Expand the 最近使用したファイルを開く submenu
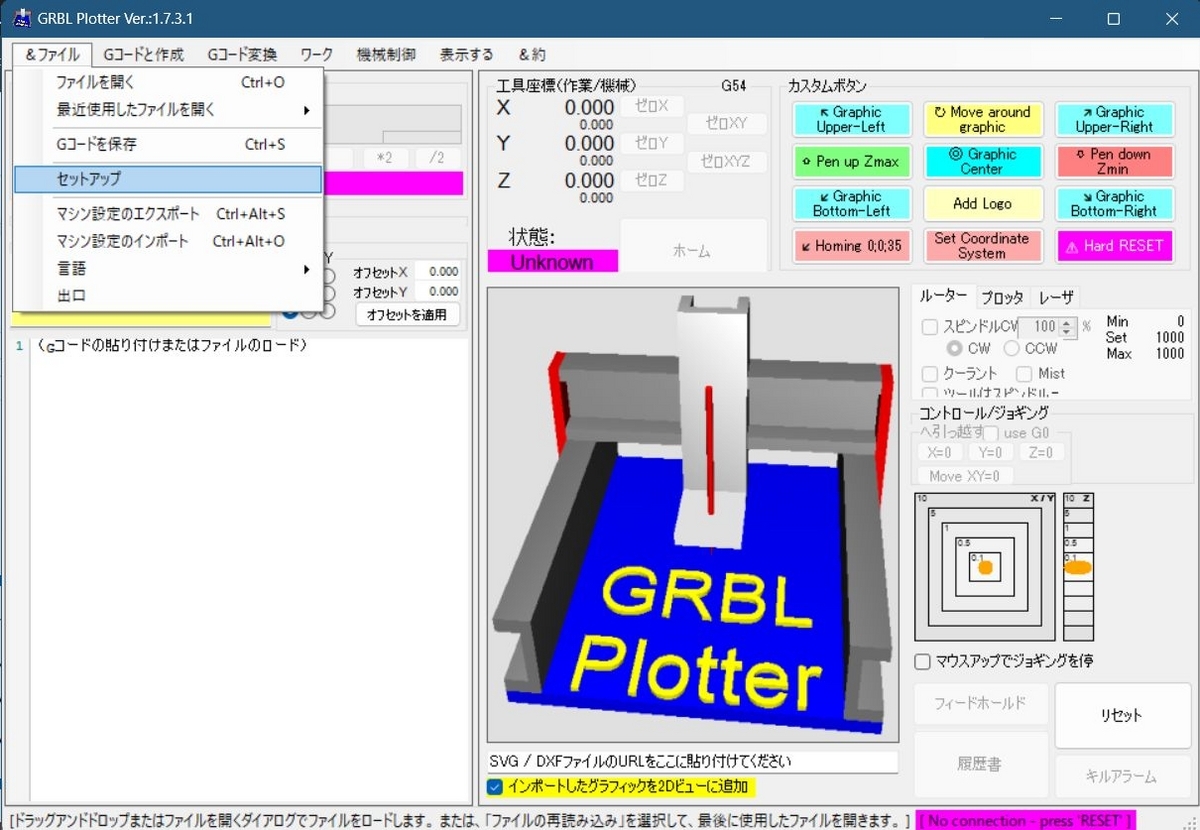The height and width of the screenshot is (830, 1200). click(168, 110)
